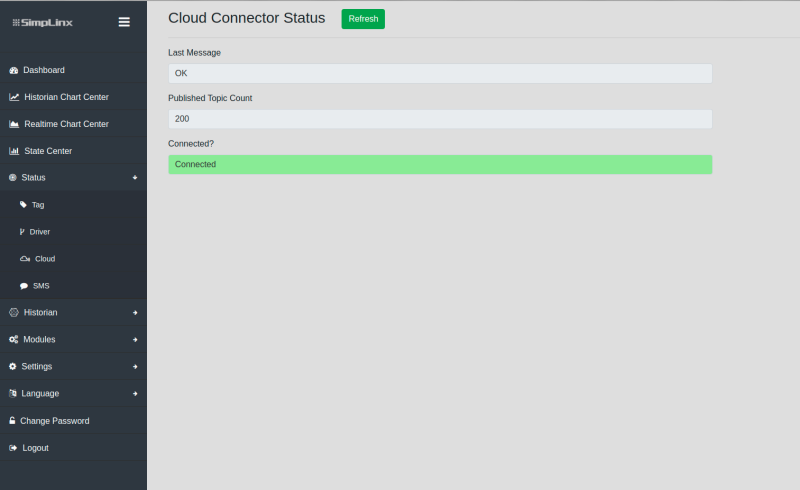Image resolution: width=800 pixels, height=490 pixels.
Task: Collapse the Status submenu arrow
Action: pos(135,178)
